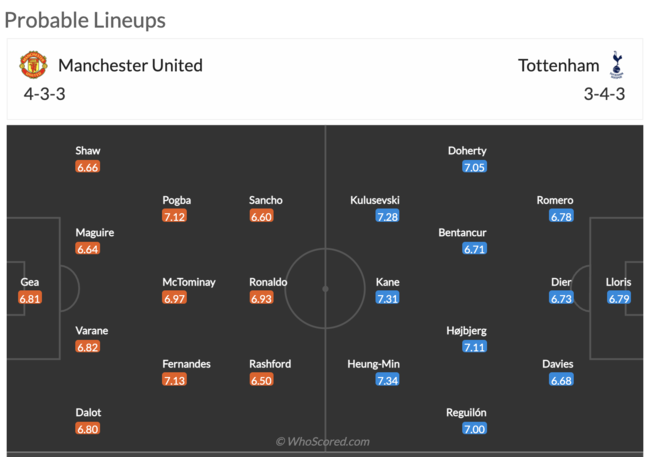The height and width of the screenshot is (457, 650).
Task: Click the Manchester United club crest
Action: point(33,66)
